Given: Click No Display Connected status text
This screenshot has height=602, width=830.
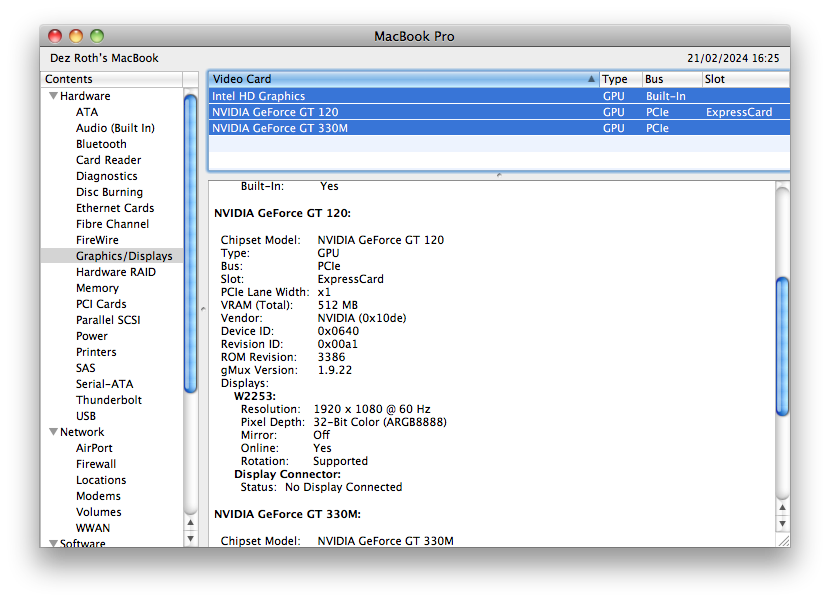Looking at the screenshot, I should (x=344, y=487).
